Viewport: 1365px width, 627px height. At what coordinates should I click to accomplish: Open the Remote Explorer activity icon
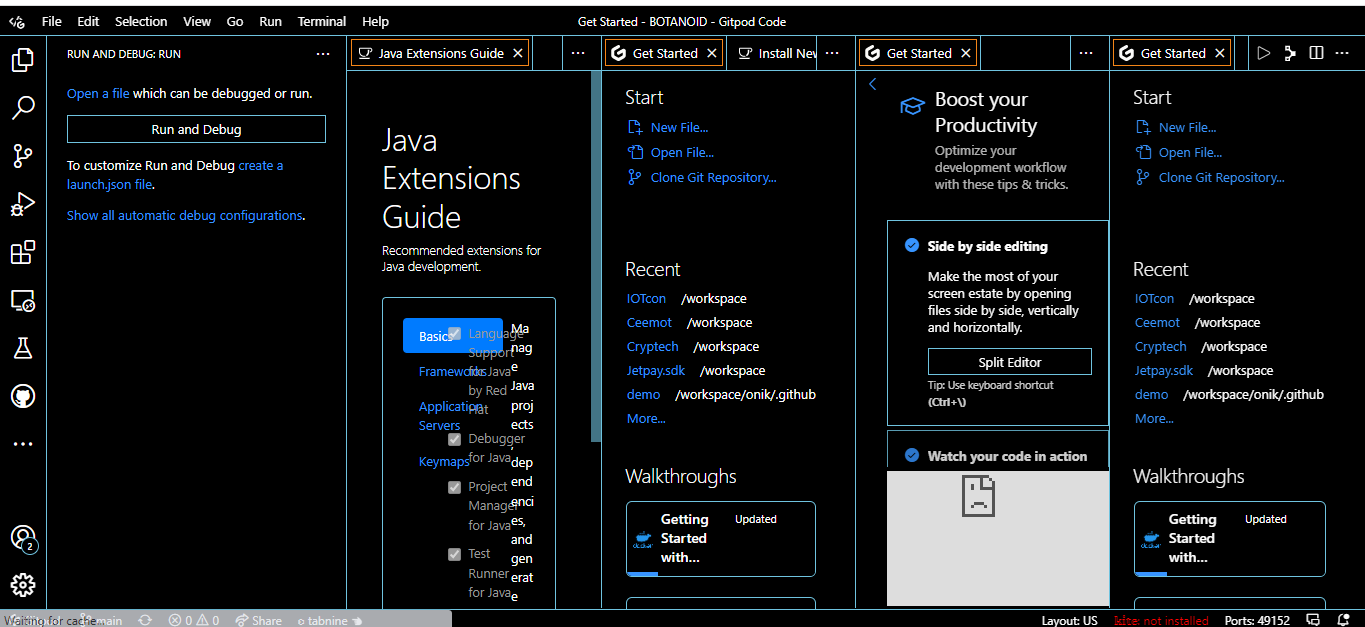22,300
